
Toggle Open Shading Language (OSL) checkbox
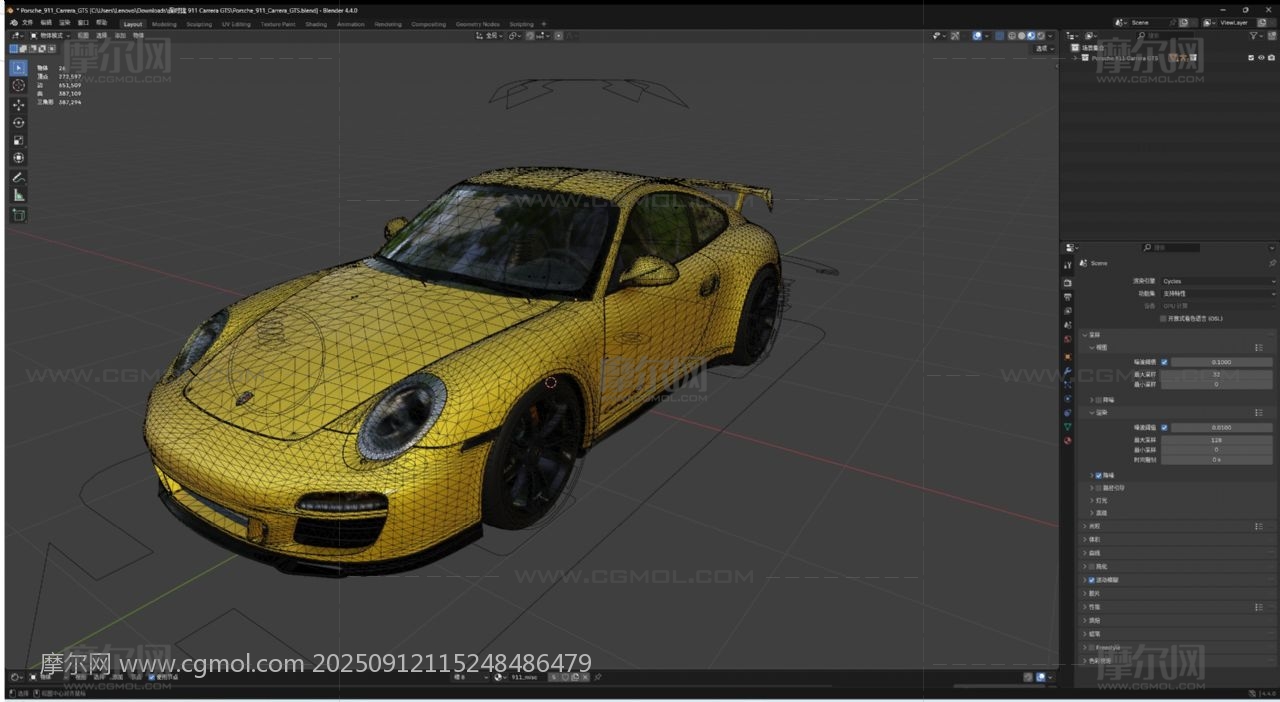(1163, 319)
